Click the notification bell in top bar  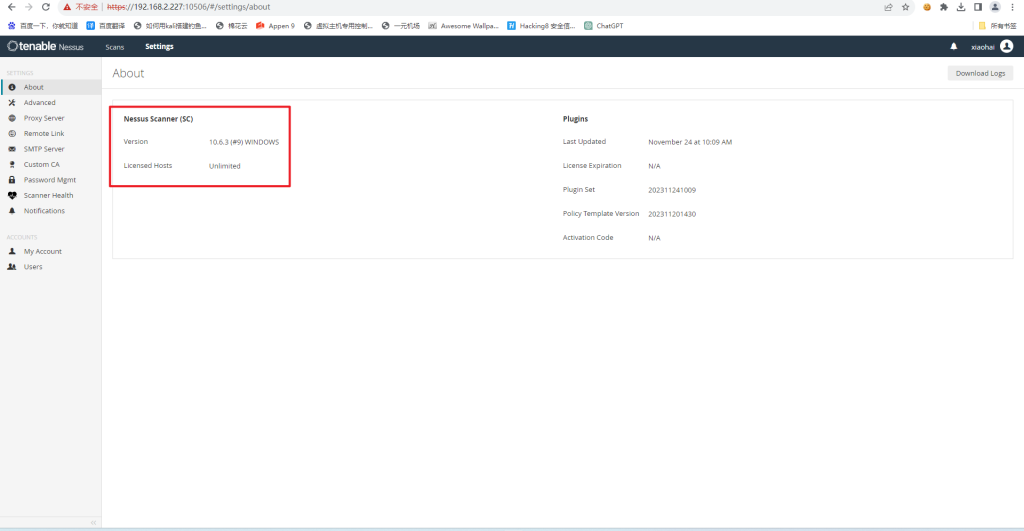pos(953,46)
